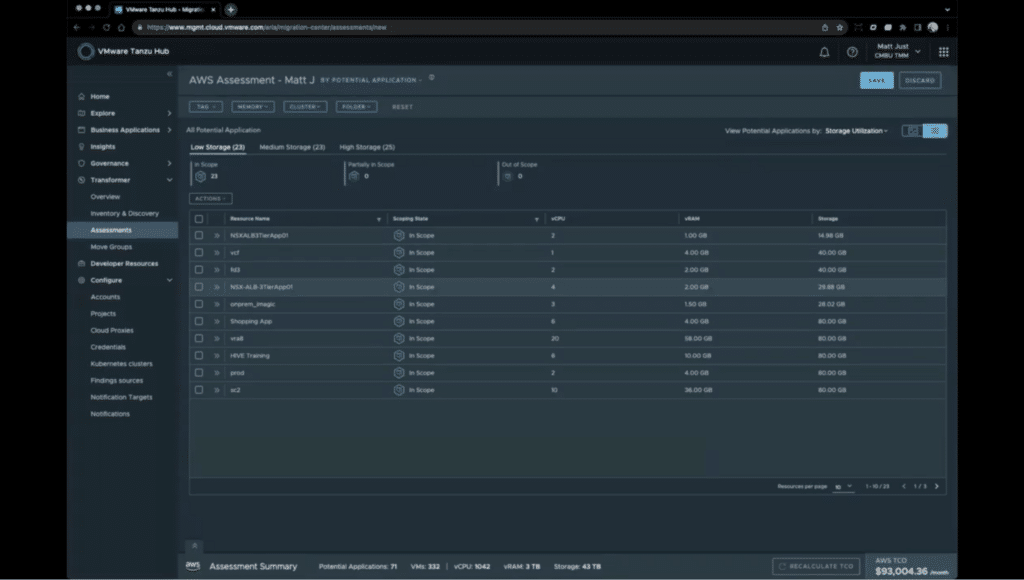
Task: Click the VMware Tanzu Hub logo
Action: point(86,52)
